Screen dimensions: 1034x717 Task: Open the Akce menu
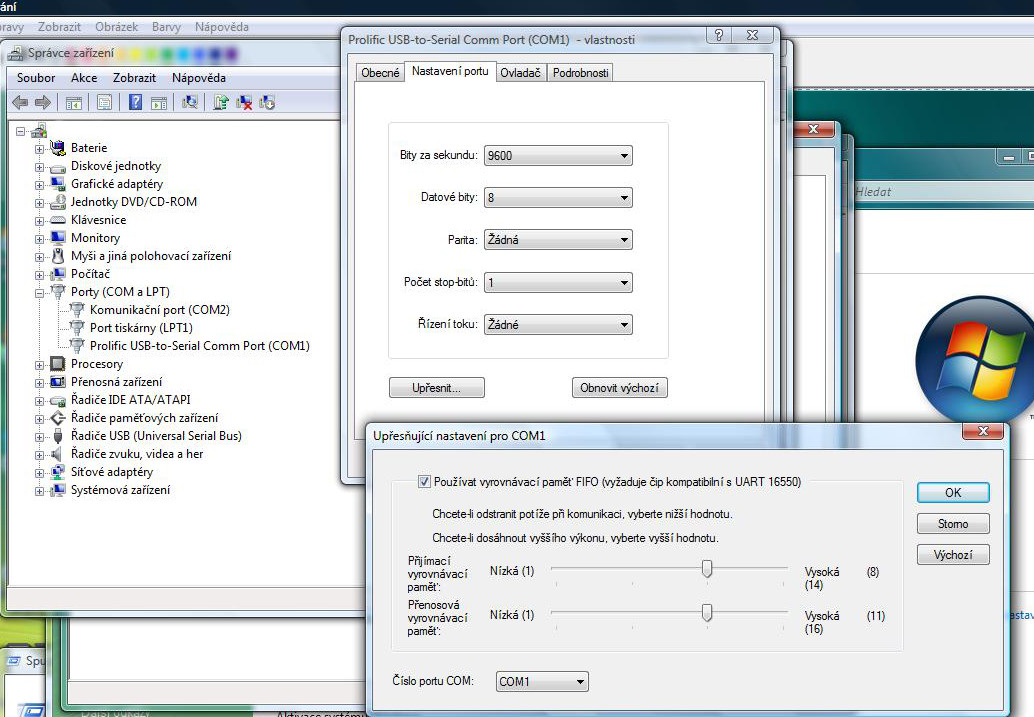pos(84,78)
